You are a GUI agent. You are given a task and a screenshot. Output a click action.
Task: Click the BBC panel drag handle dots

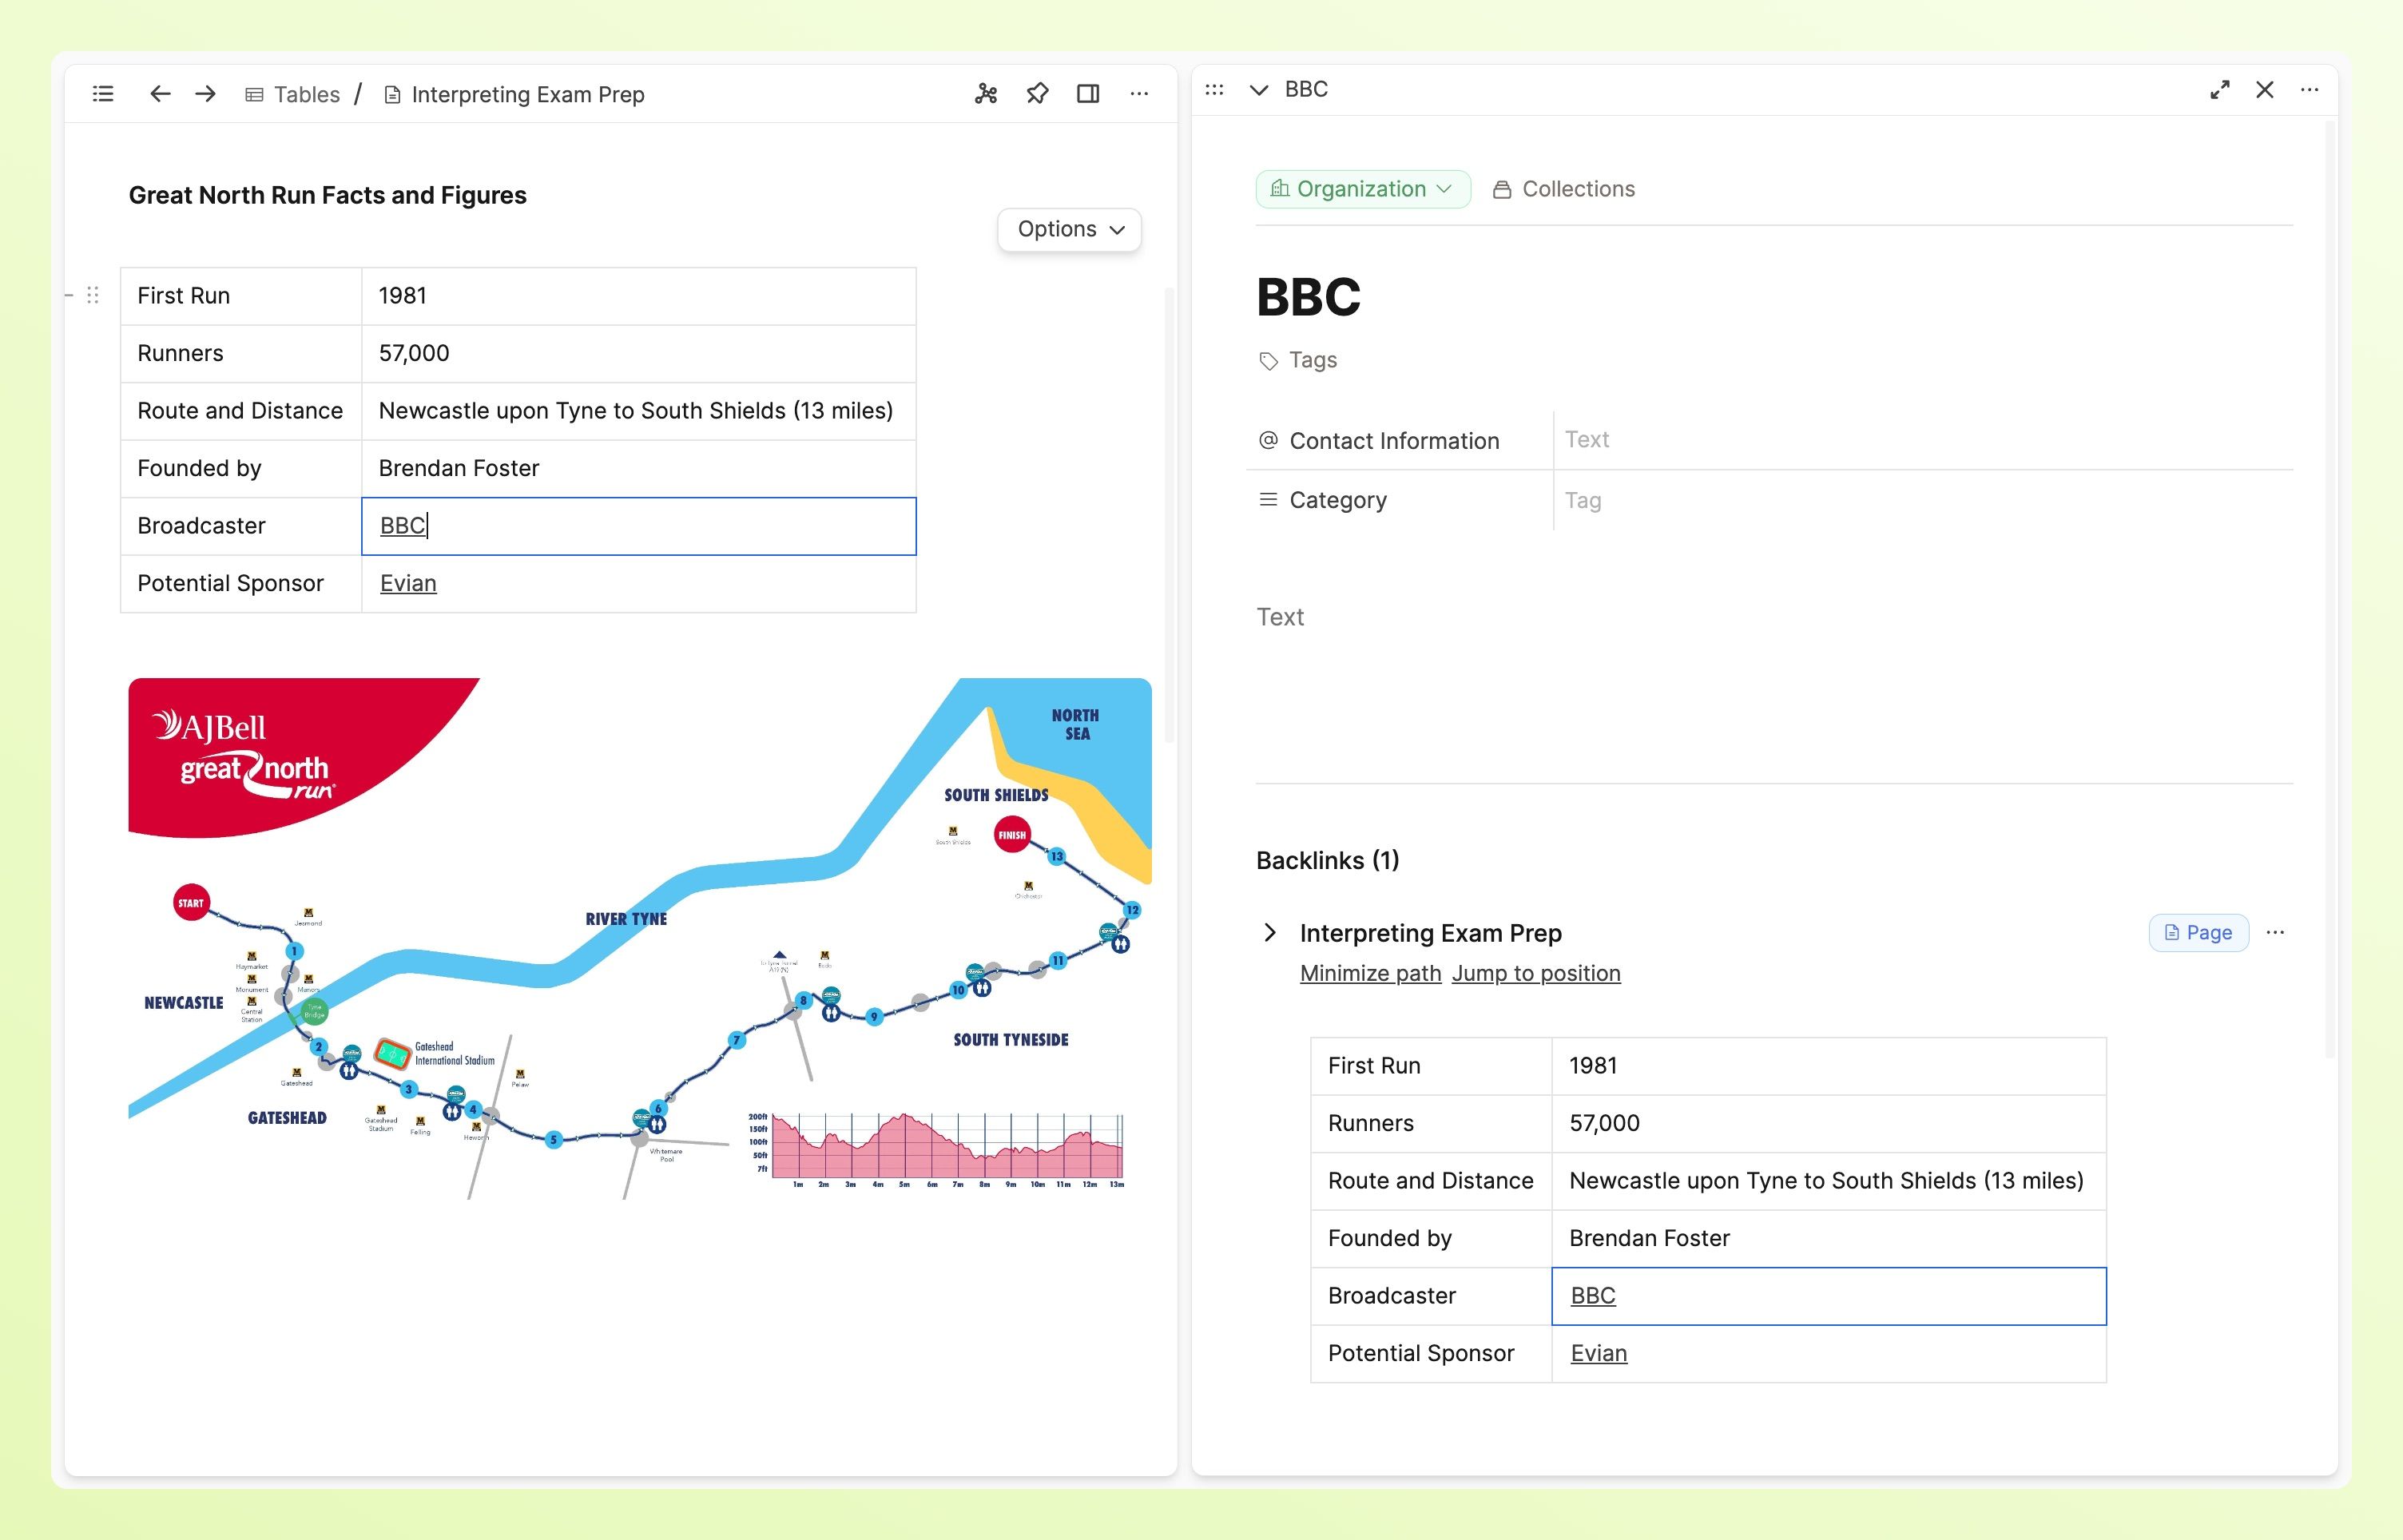click(x=1214, y=90)
